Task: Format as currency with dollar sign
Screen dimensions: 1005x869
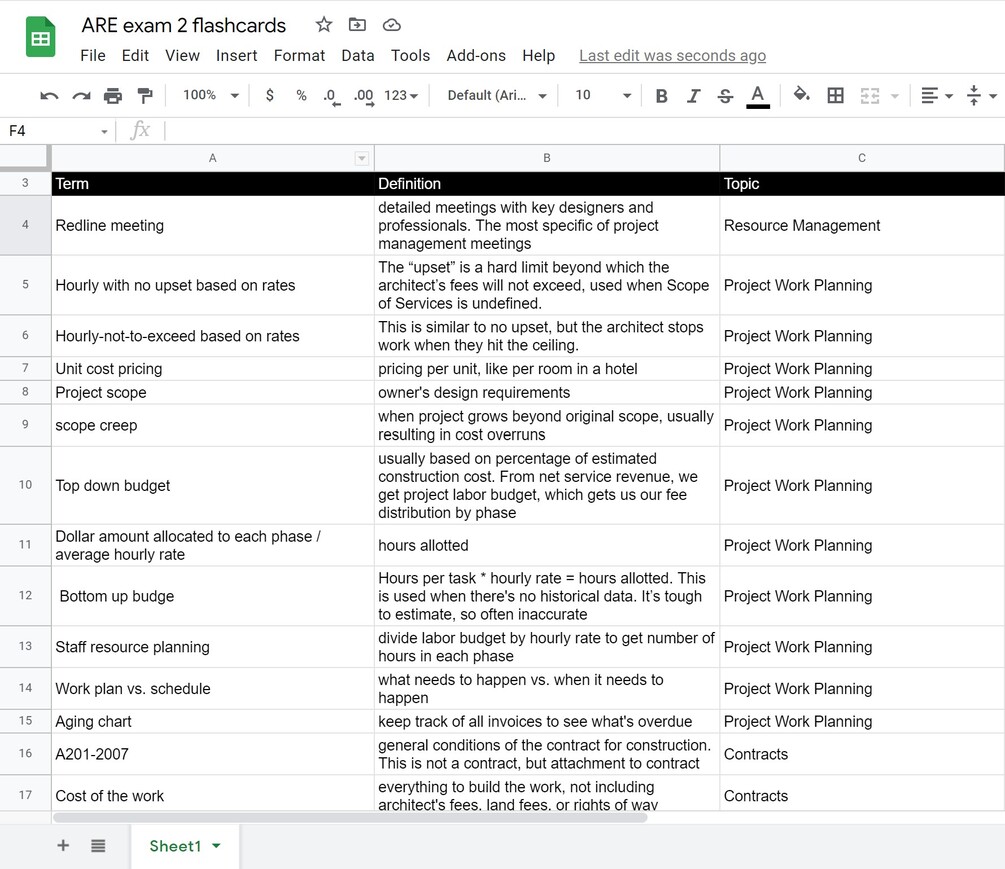Action: [270, 95]
